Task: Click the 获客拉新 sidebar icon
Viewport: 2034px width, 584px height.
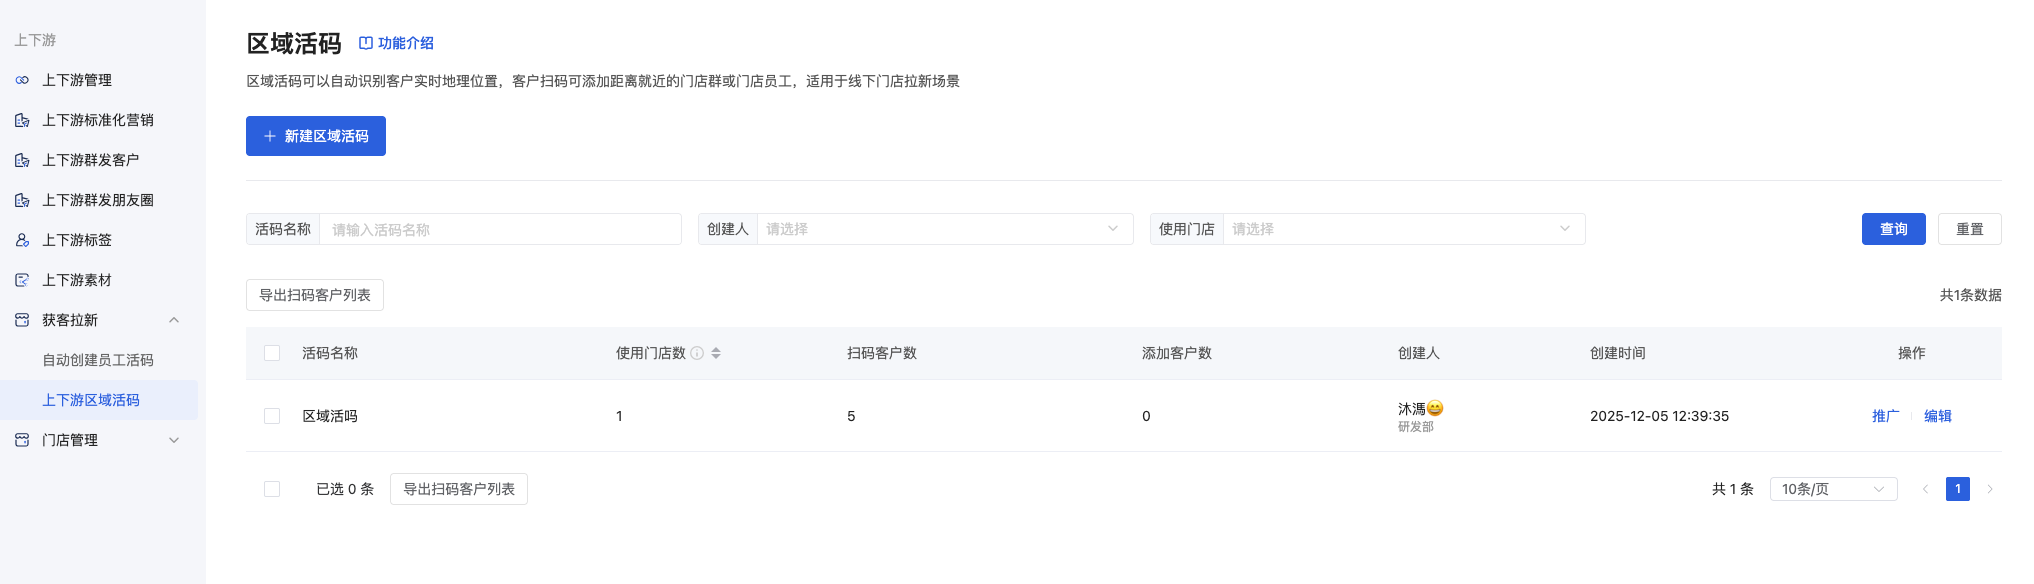Action: [22, 320]
